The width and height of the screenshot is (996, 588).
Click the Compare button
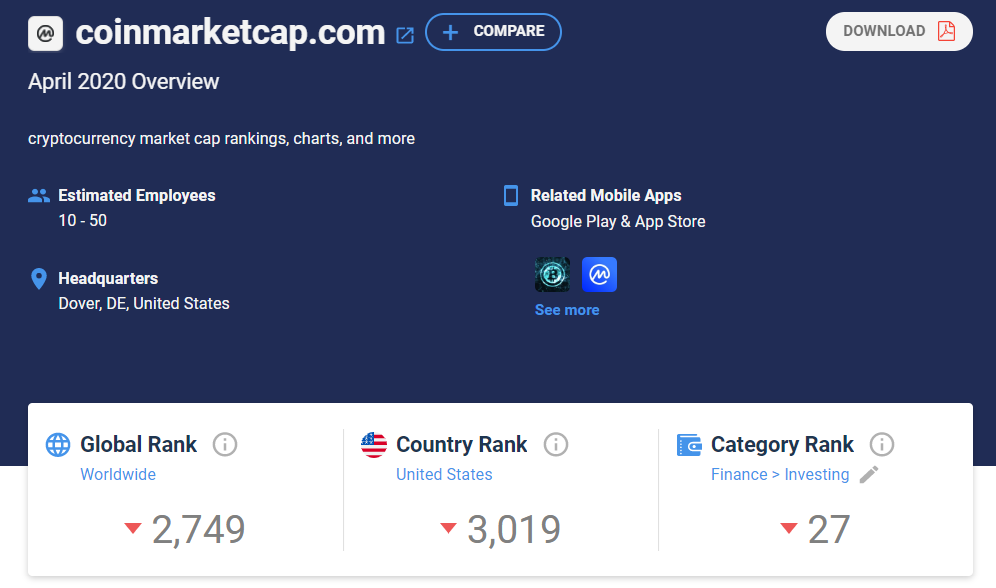coord(493,32)
